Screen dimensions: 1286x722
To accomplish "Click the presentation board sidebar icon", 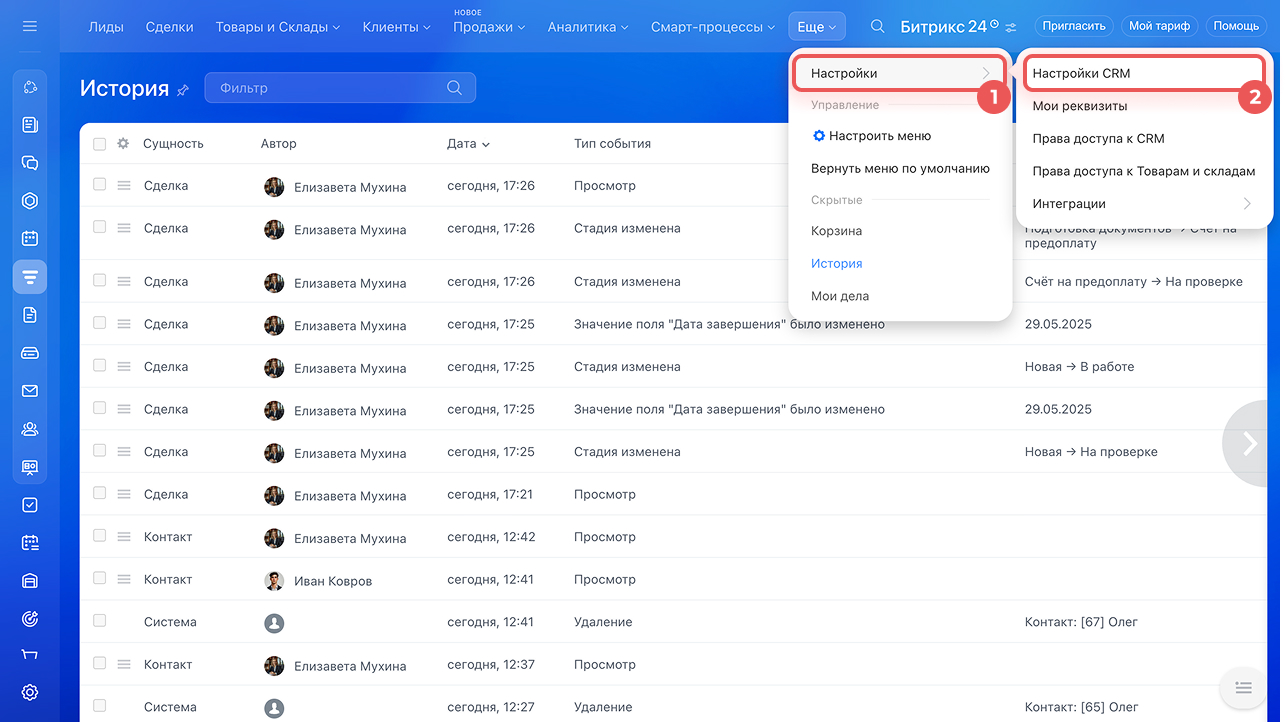I will 30,467.
